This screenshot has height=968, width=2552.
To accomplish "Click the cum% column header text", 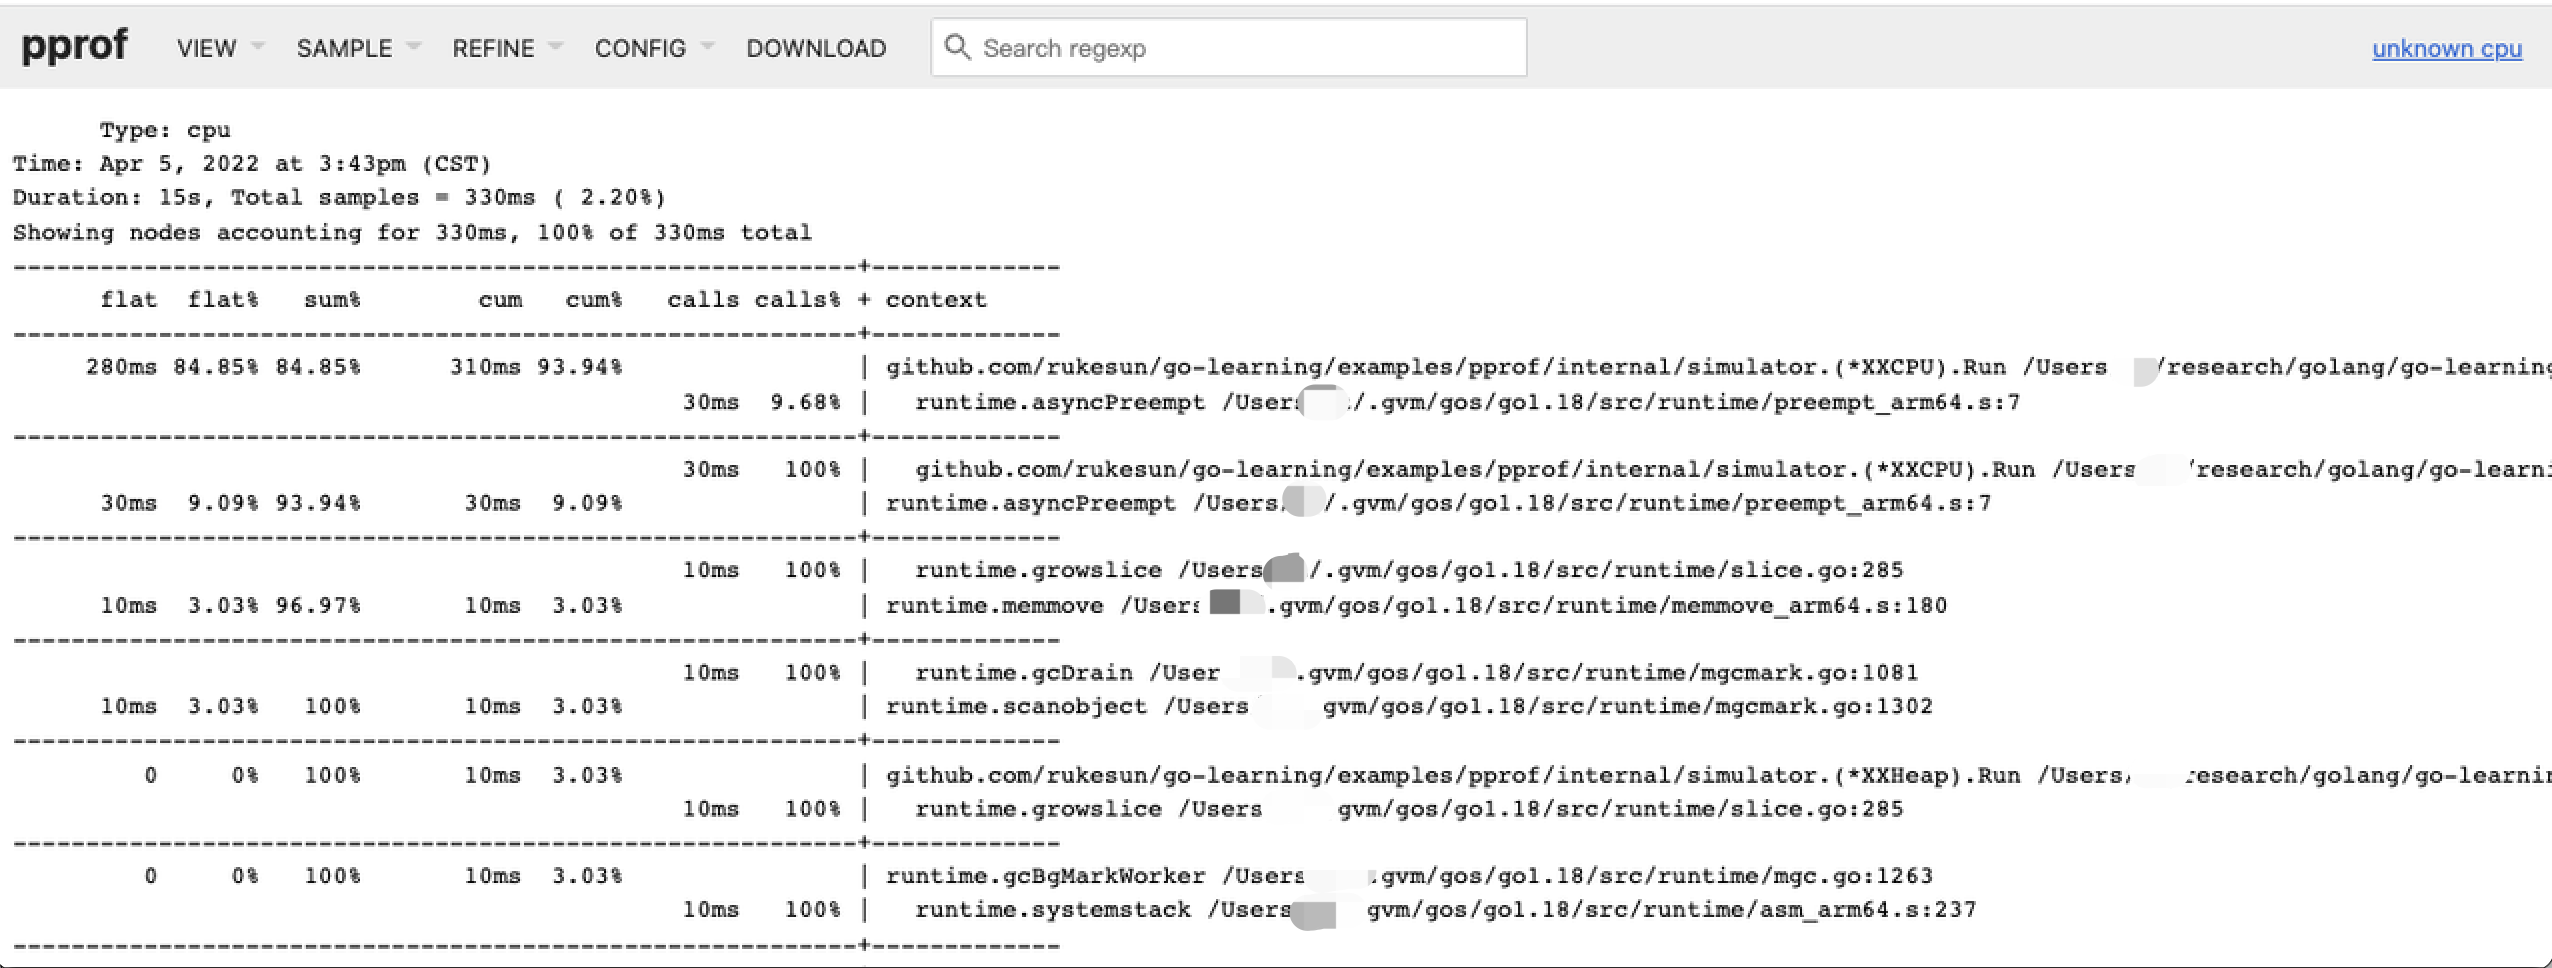I will pos(593,300).
